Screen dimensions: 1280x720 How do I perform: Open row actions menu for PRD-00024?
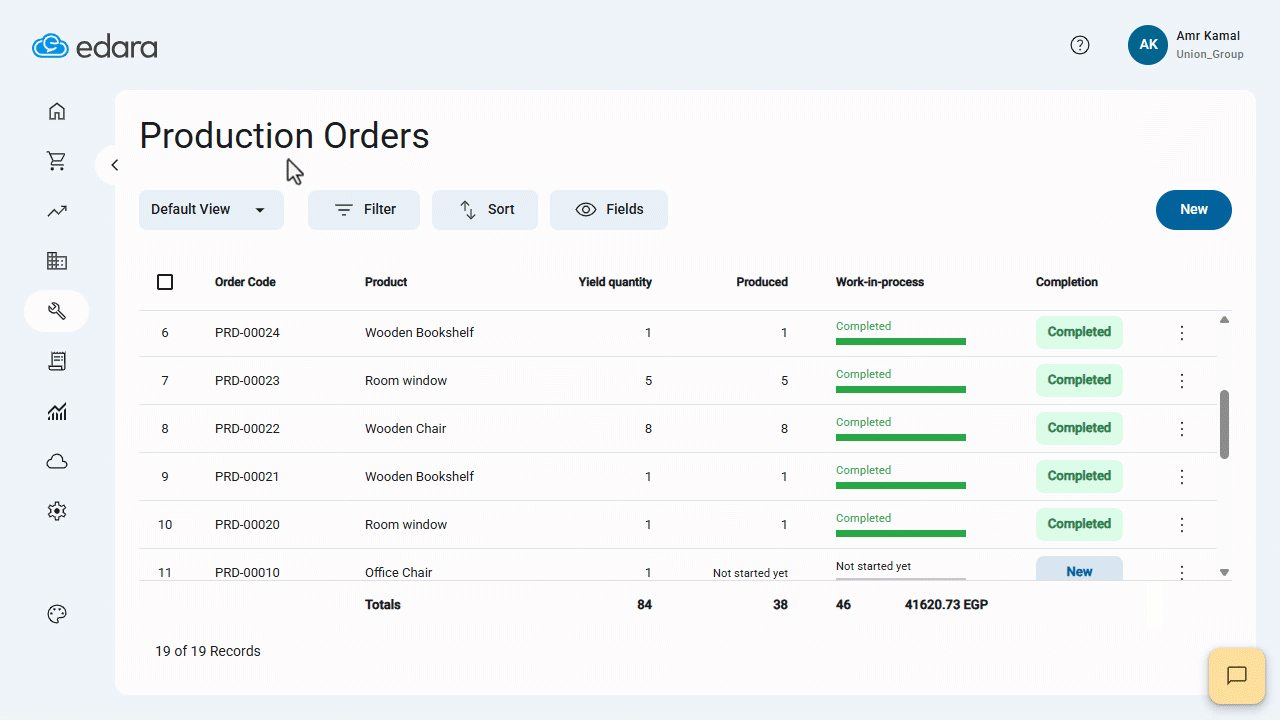(x=1182, y=333)
